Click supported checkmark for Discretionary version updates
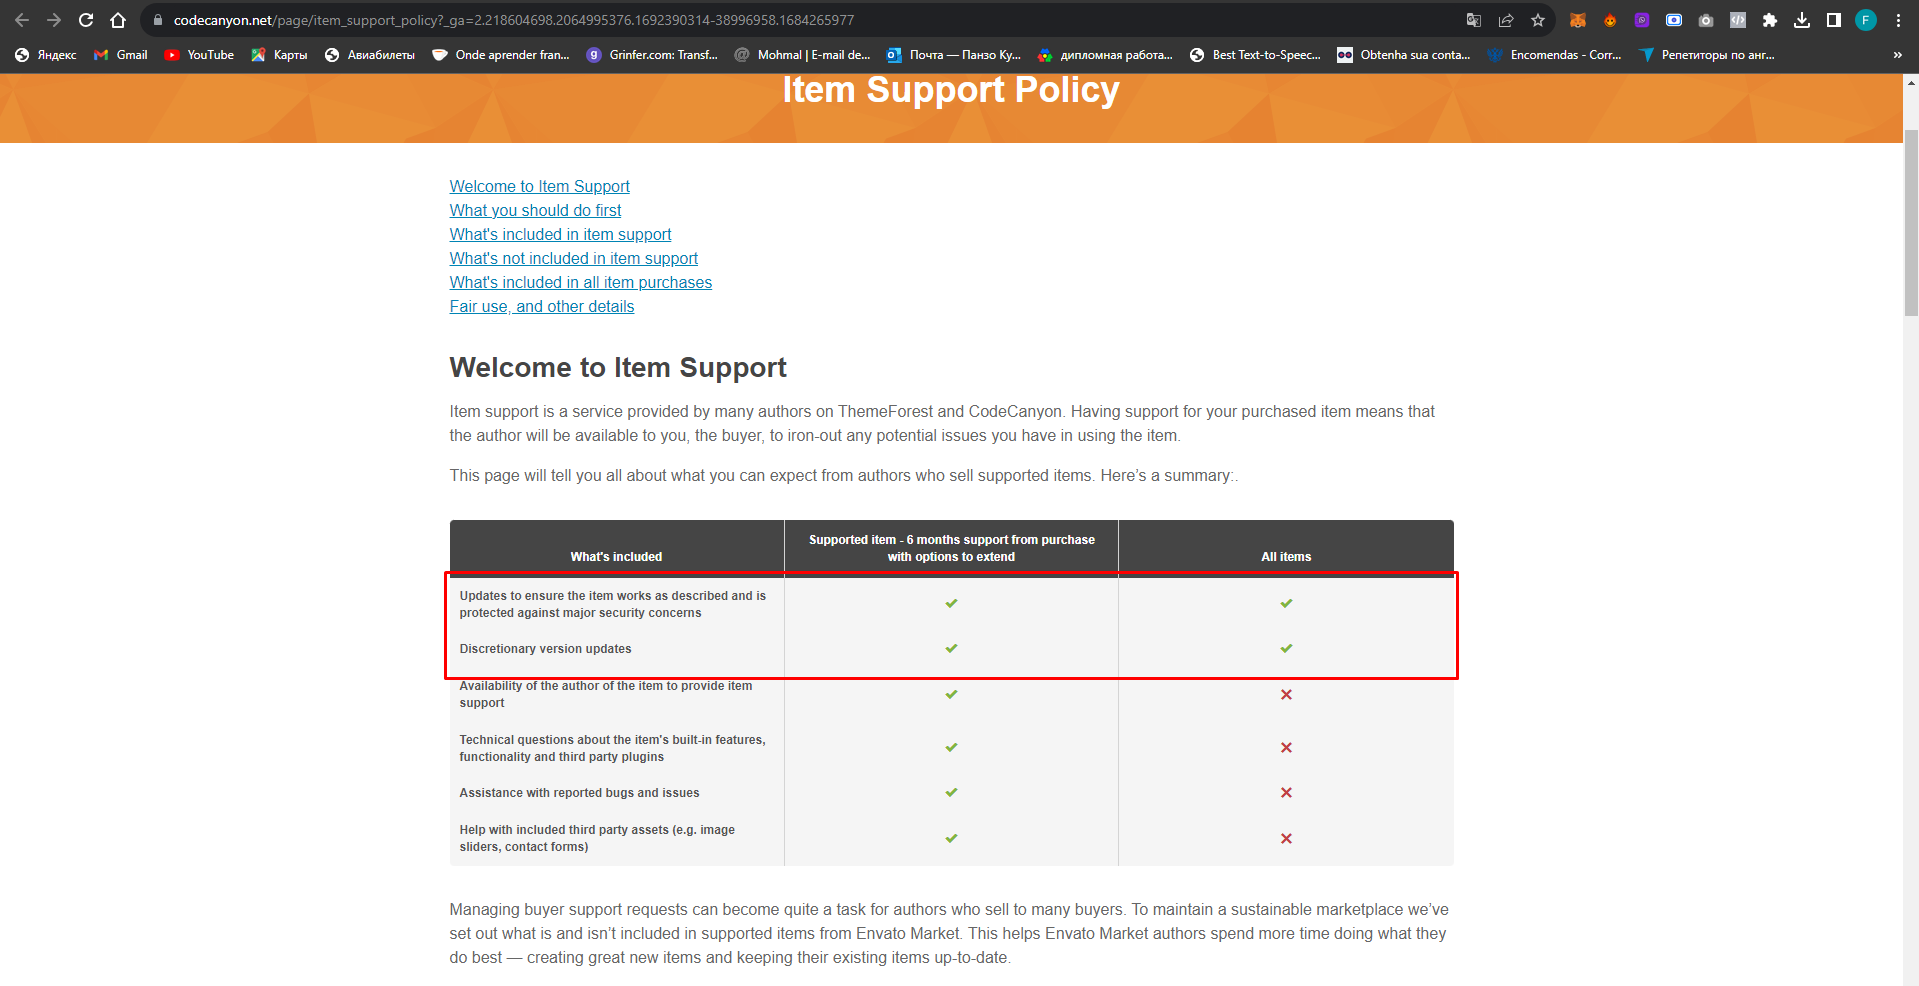Viewport: 1919px width, 986px height. [x=951, y=648]
